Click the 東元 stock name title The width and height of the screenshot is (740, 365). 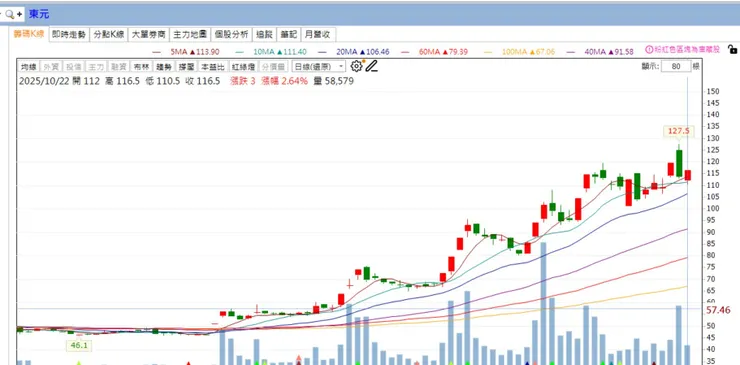[39, 15]
